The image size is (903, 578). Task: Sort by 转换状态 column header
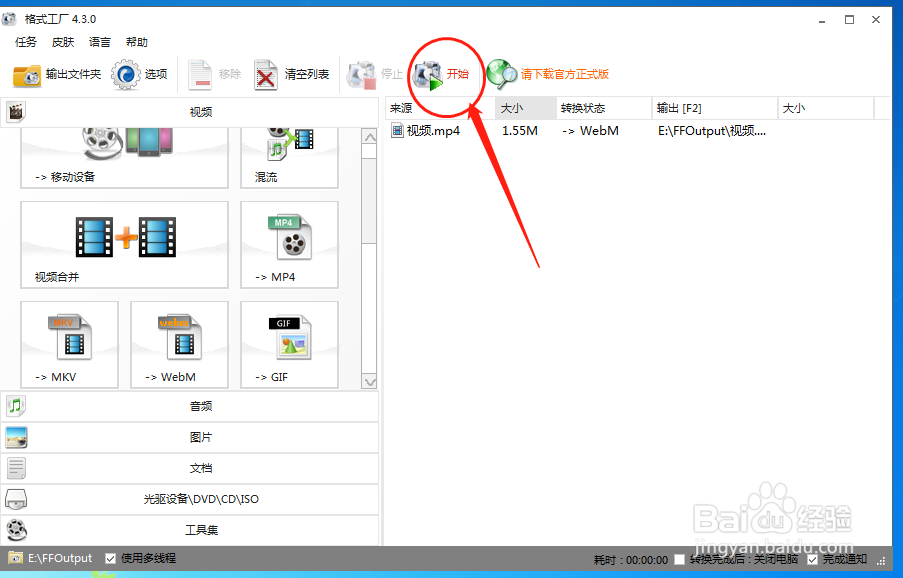click(604, 108)
